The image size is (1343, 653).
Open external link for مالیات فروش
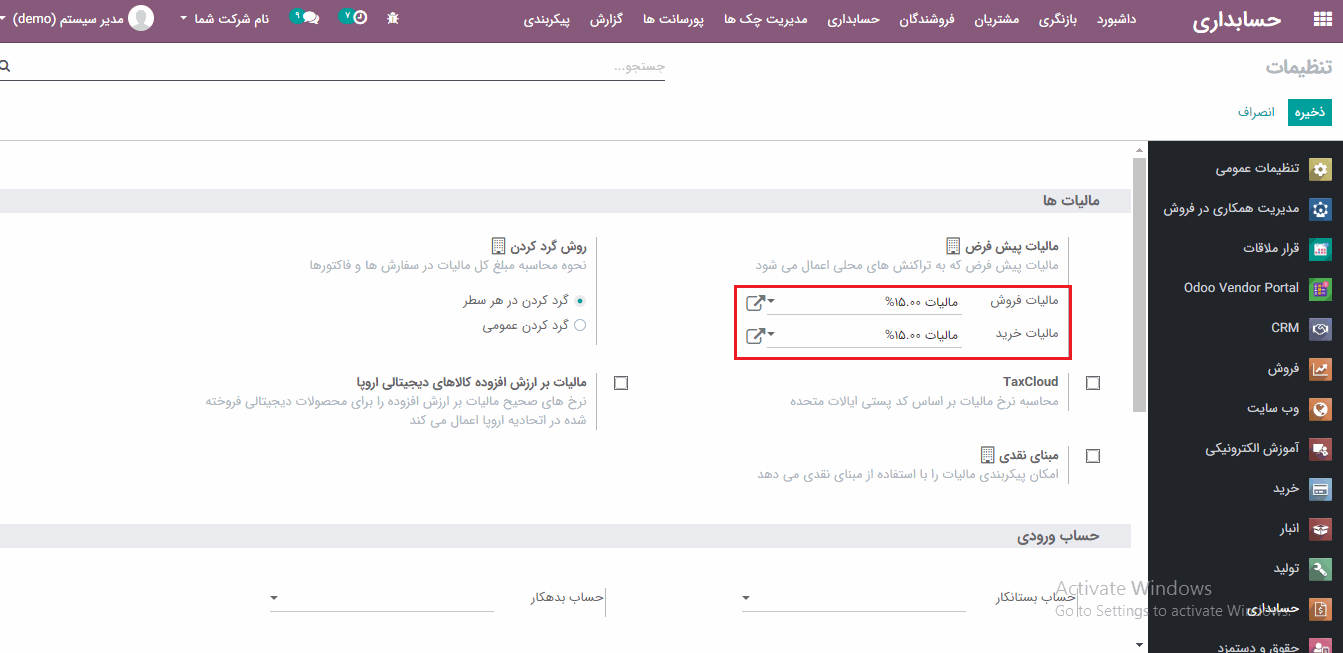pos(756,302)
